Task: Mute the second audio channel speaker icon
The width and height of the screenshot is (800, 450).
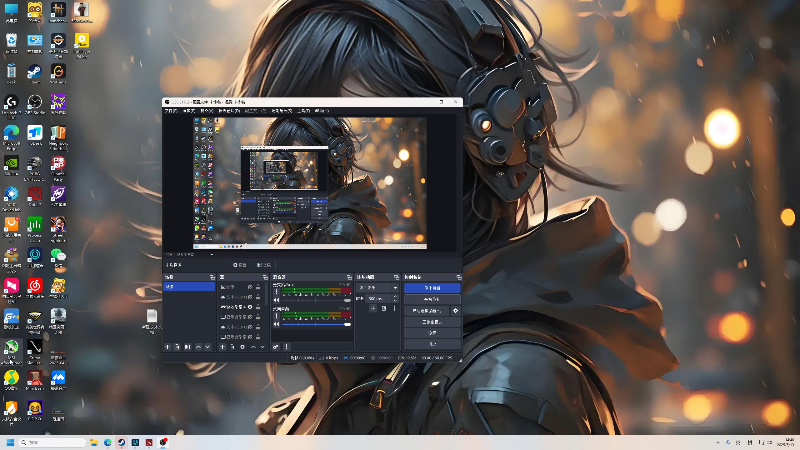Action: [277, 324]
